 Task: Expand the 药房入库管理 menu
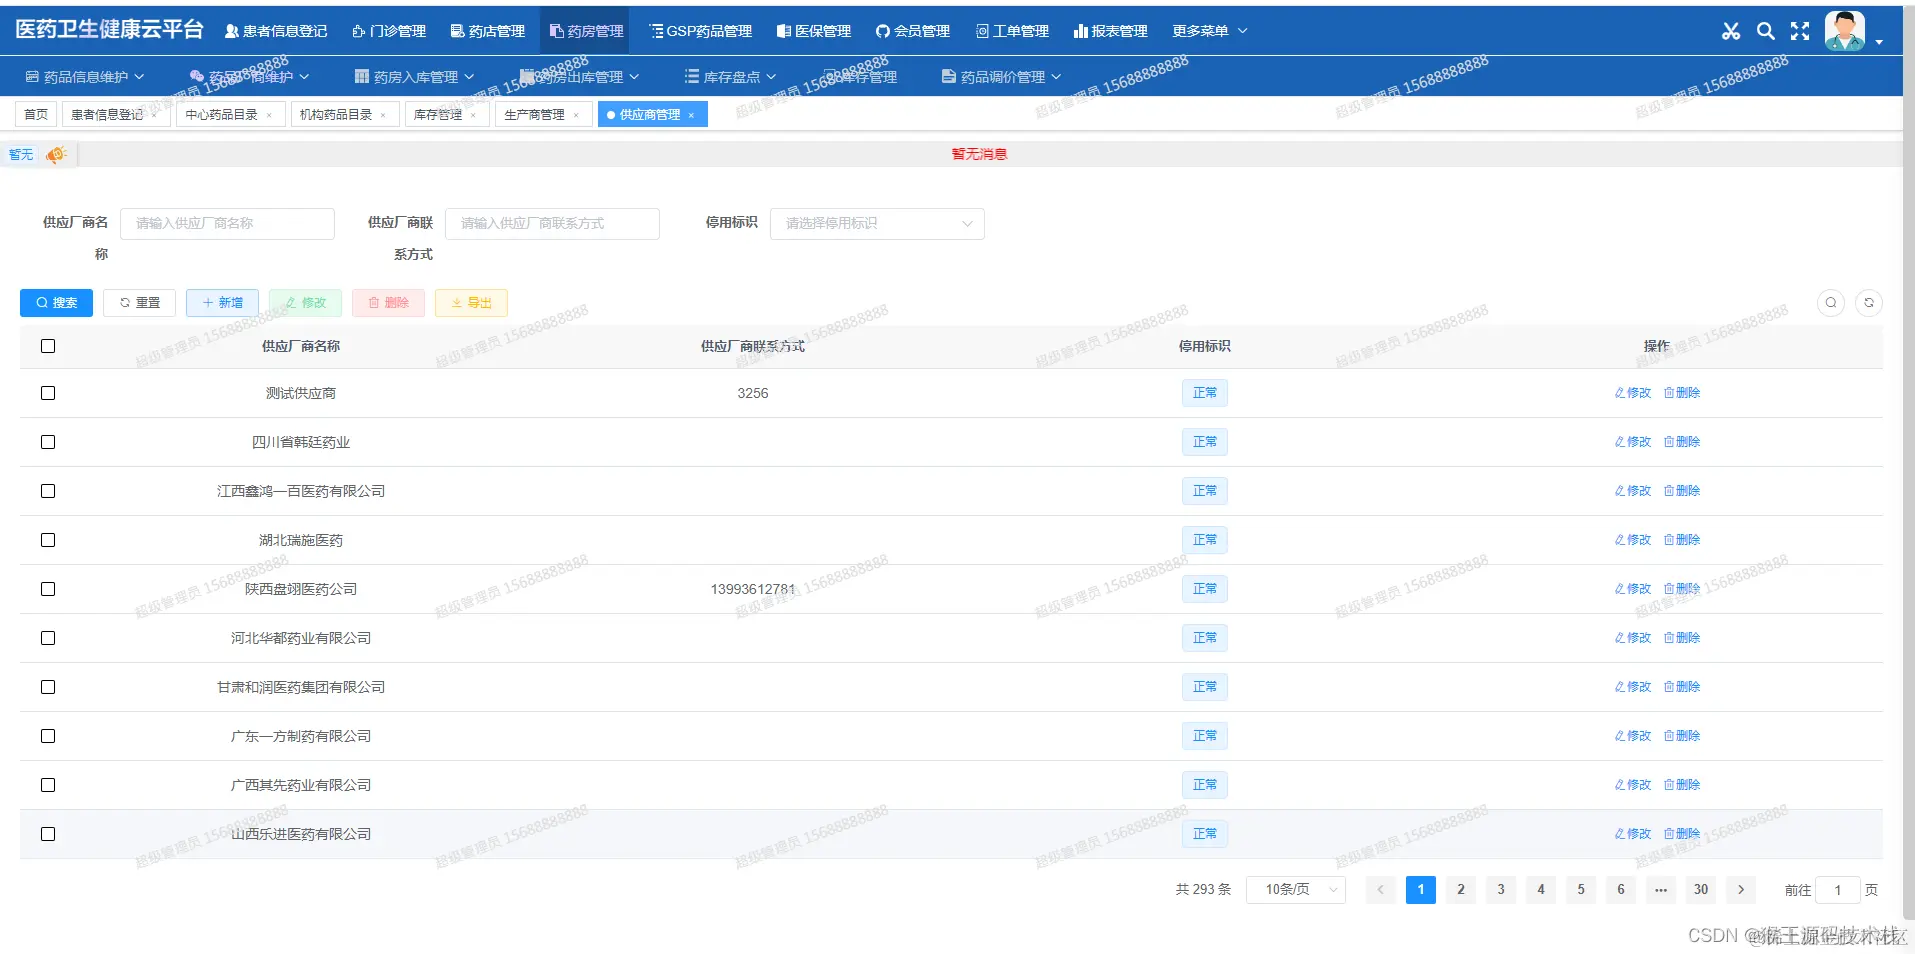tap(411, 76)
